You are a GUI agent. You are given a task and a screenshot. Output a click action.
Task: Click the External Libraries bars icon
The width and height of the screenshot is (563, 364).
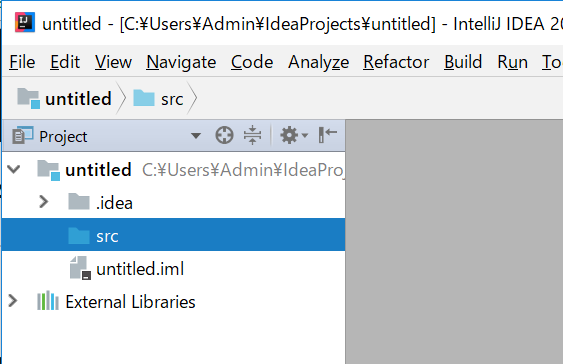coord(48,301)
